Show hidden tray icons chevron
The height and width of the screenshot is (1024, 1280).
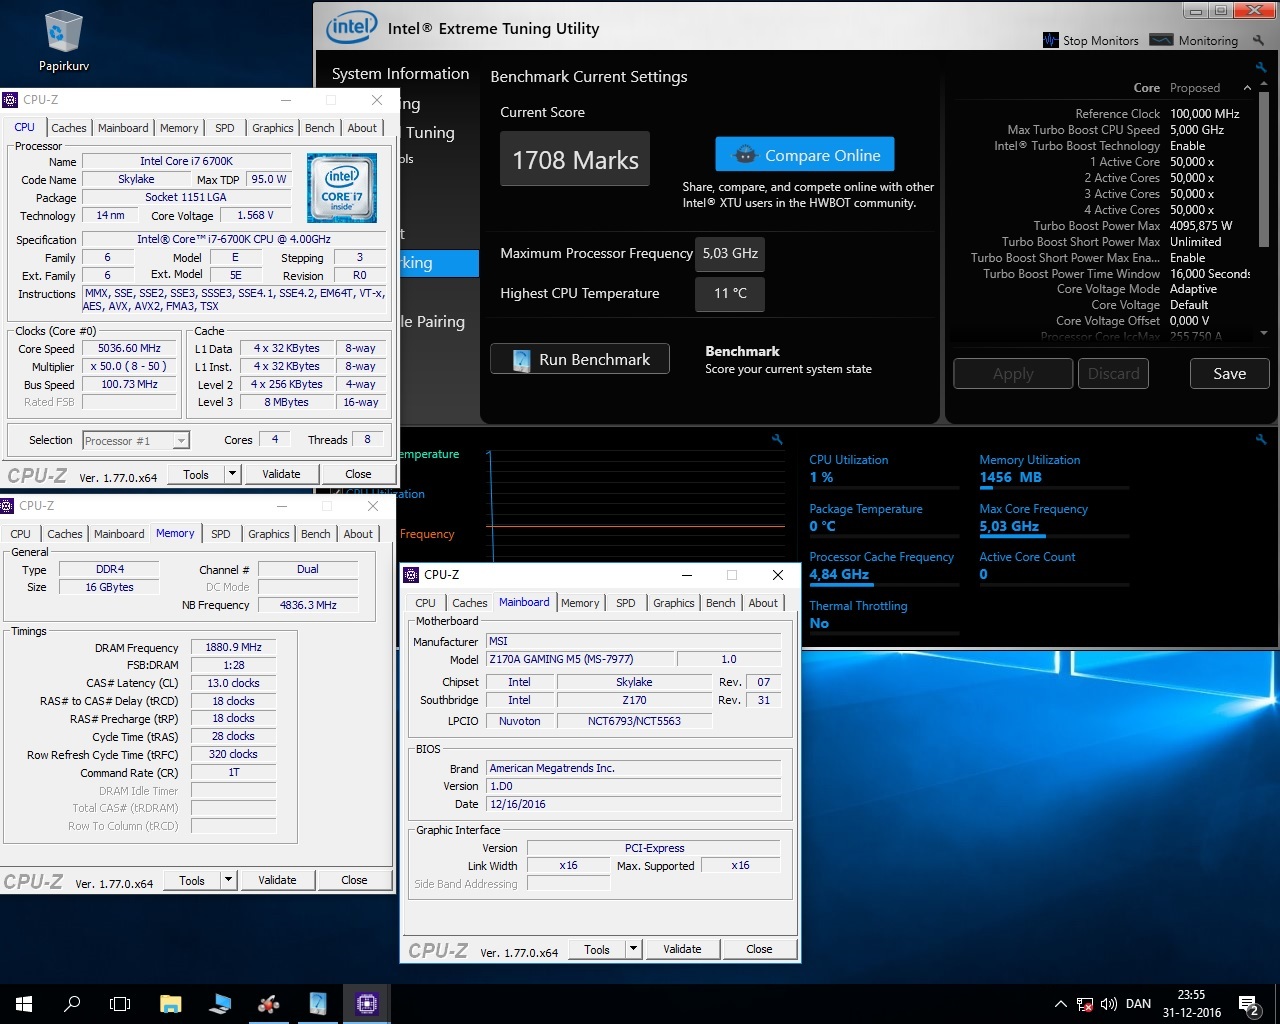click(1060, 1004)
